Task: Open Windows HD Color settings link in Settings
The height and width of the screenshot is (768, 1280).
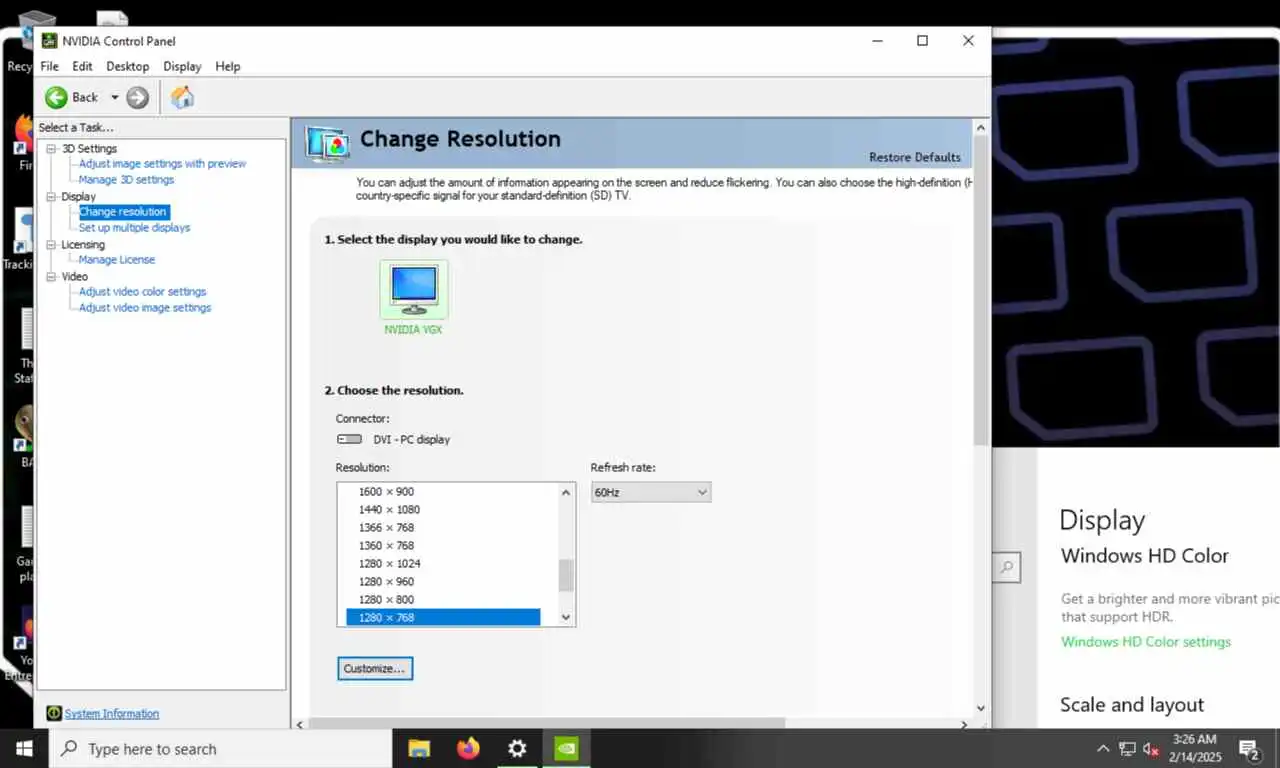Action: tap(1146, 642)
